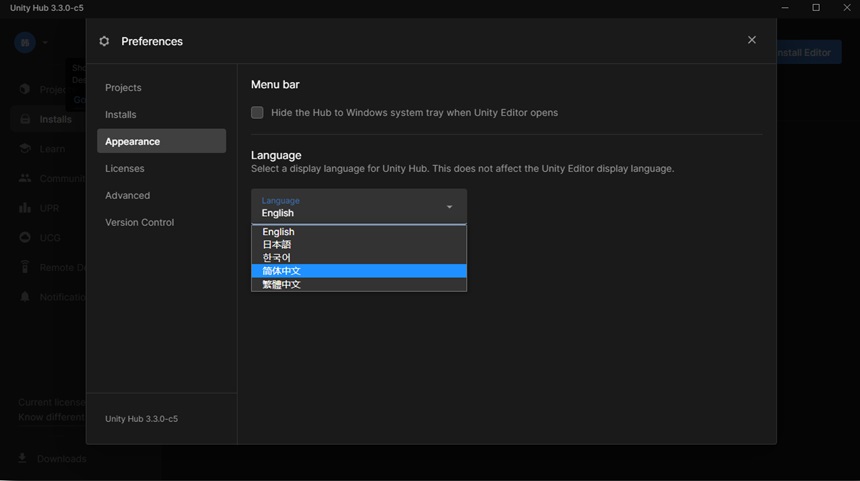Click the Learn icon in Hub sidebar
Image resolution: width=860 pixels, height=481 pixels.
pos(25,149)
